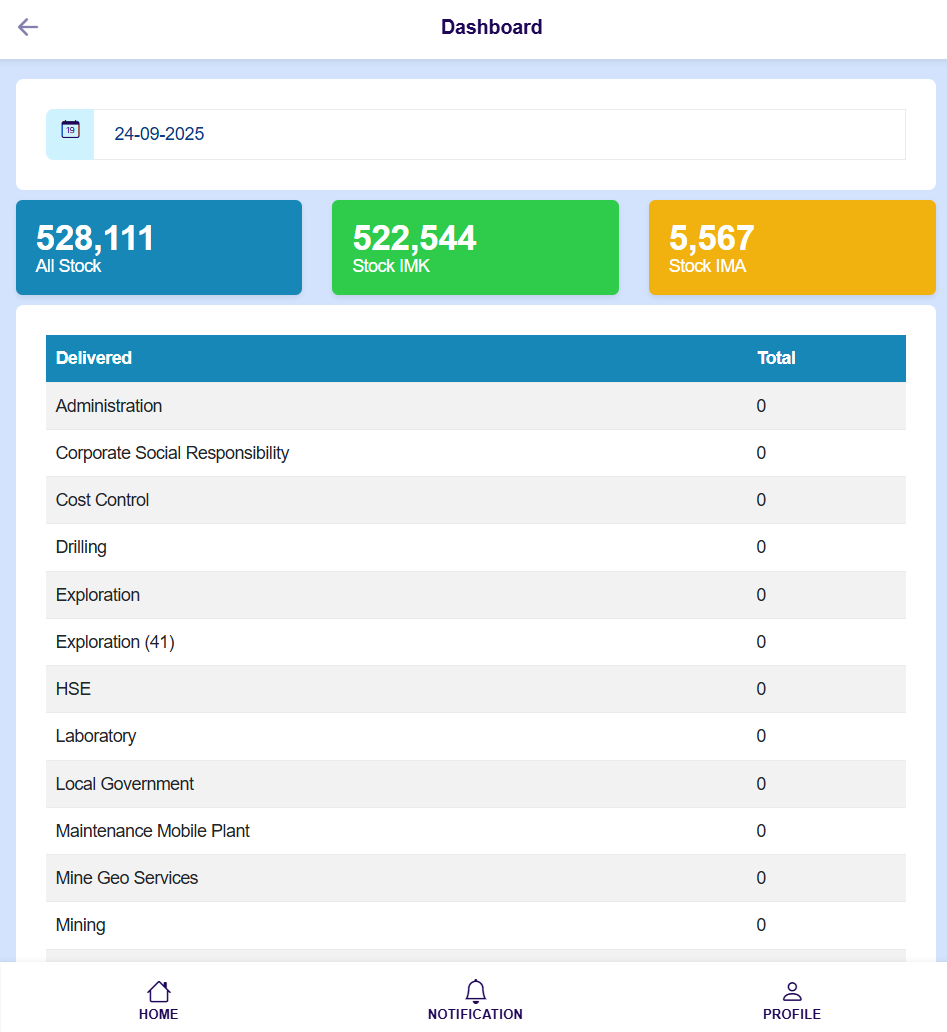
Task: Click the back arrow icon
Action: [28, 27]
